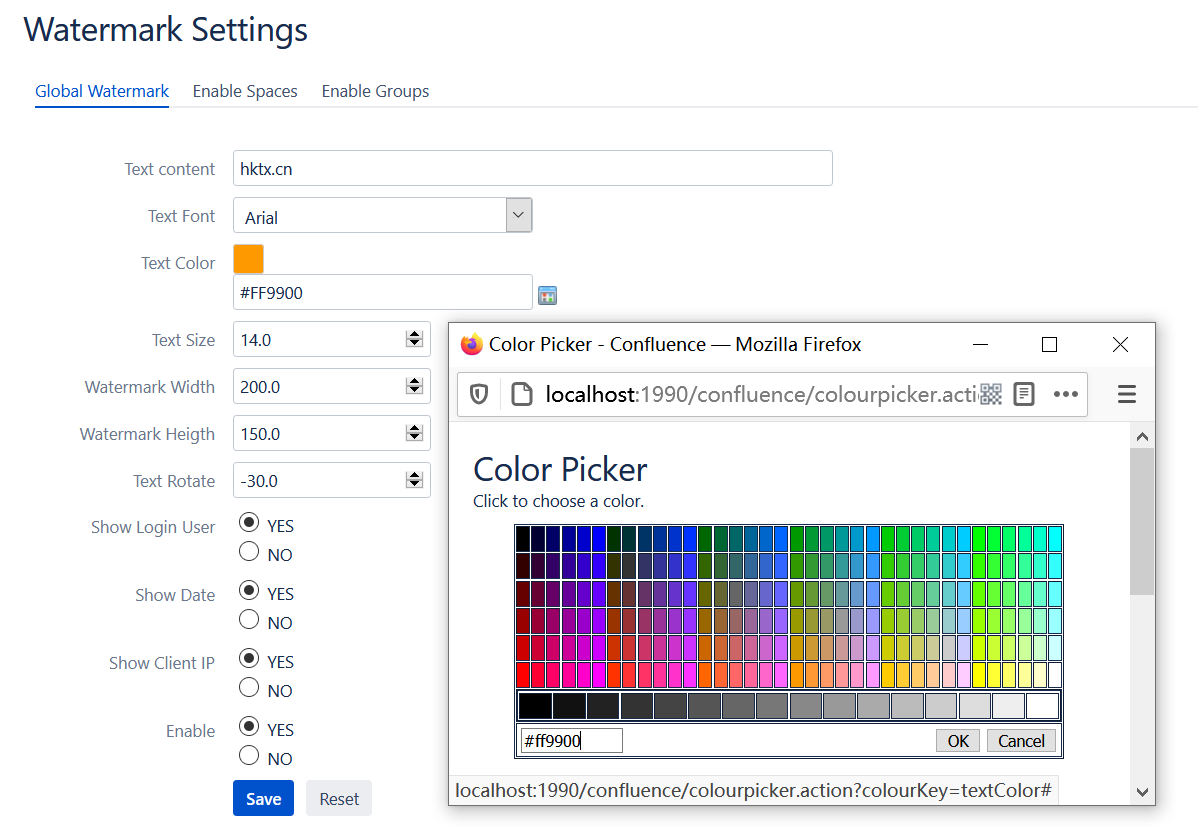Click the Text content field containing hktx.cn
The height and width of the screenshot is (830, 1198).
tap(533, 168)
